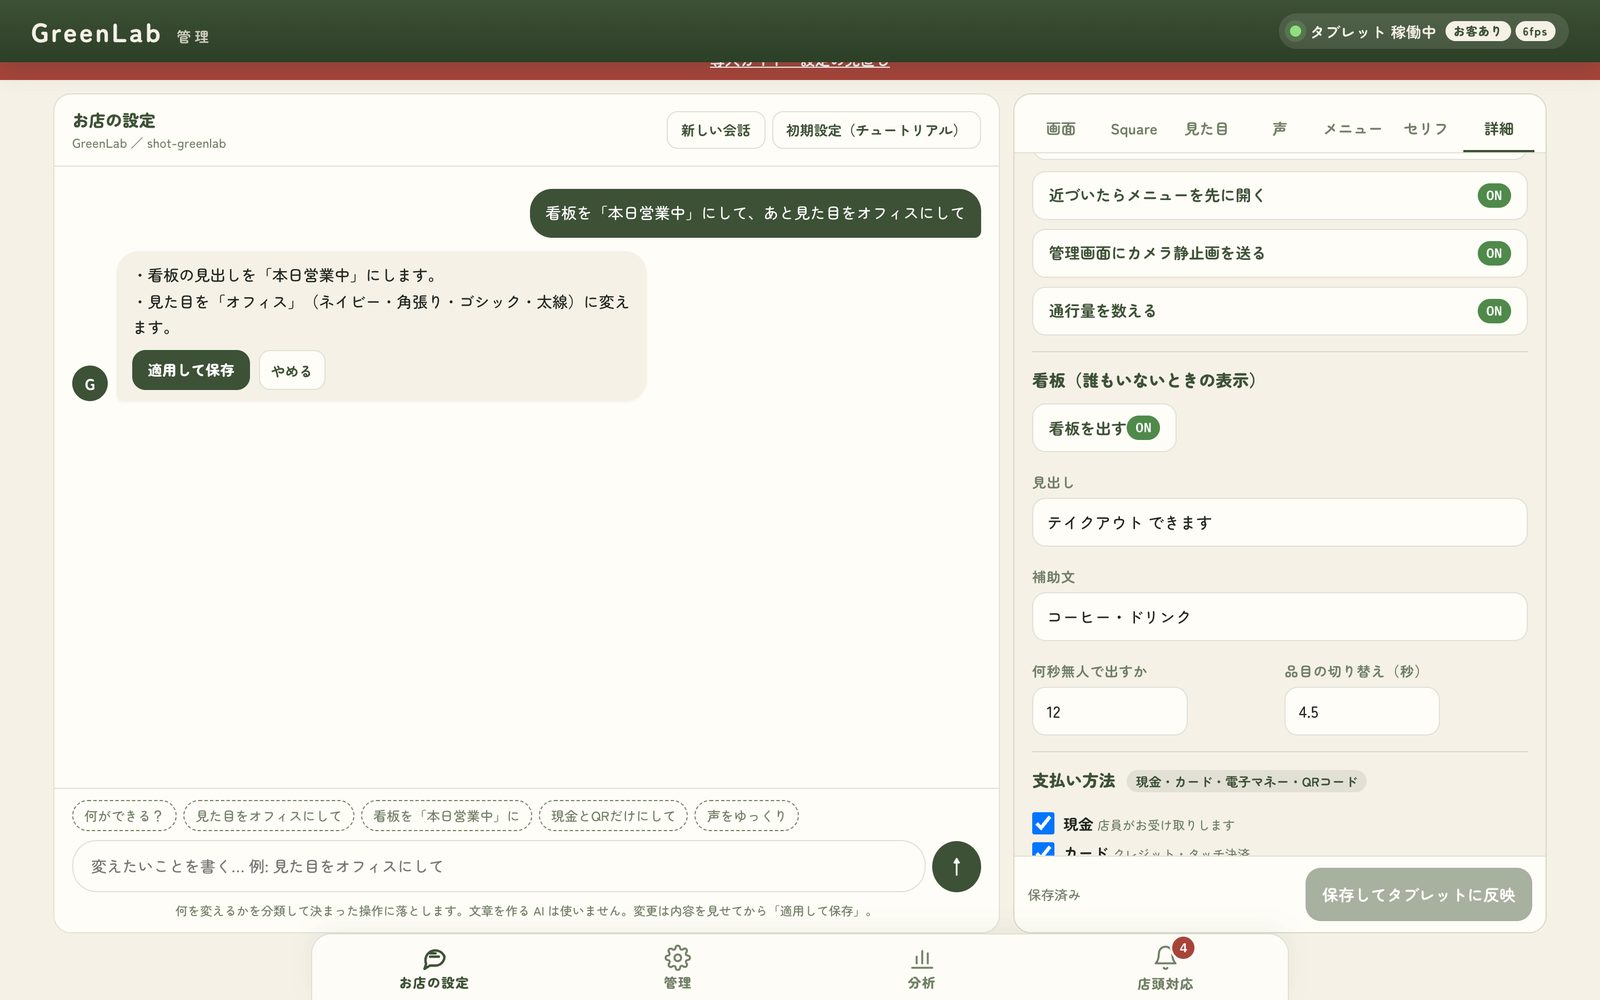Toggle 近づいたらメニューを先に開く switch
1600x1000 pixels.
1493,195
